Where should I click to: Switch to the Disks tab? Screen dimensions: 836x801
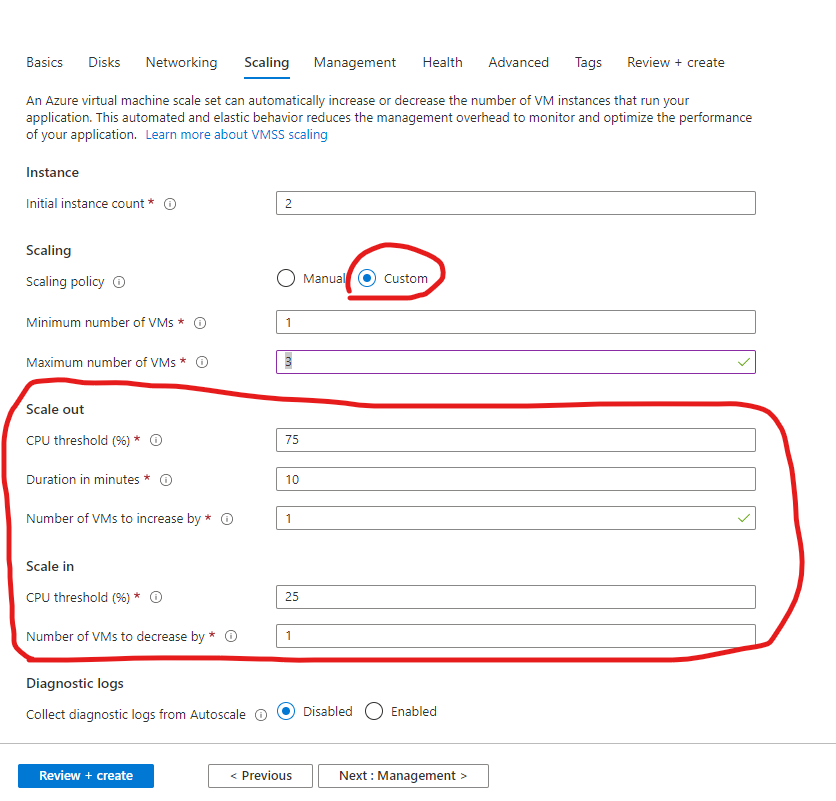click(x=104, y=62)
